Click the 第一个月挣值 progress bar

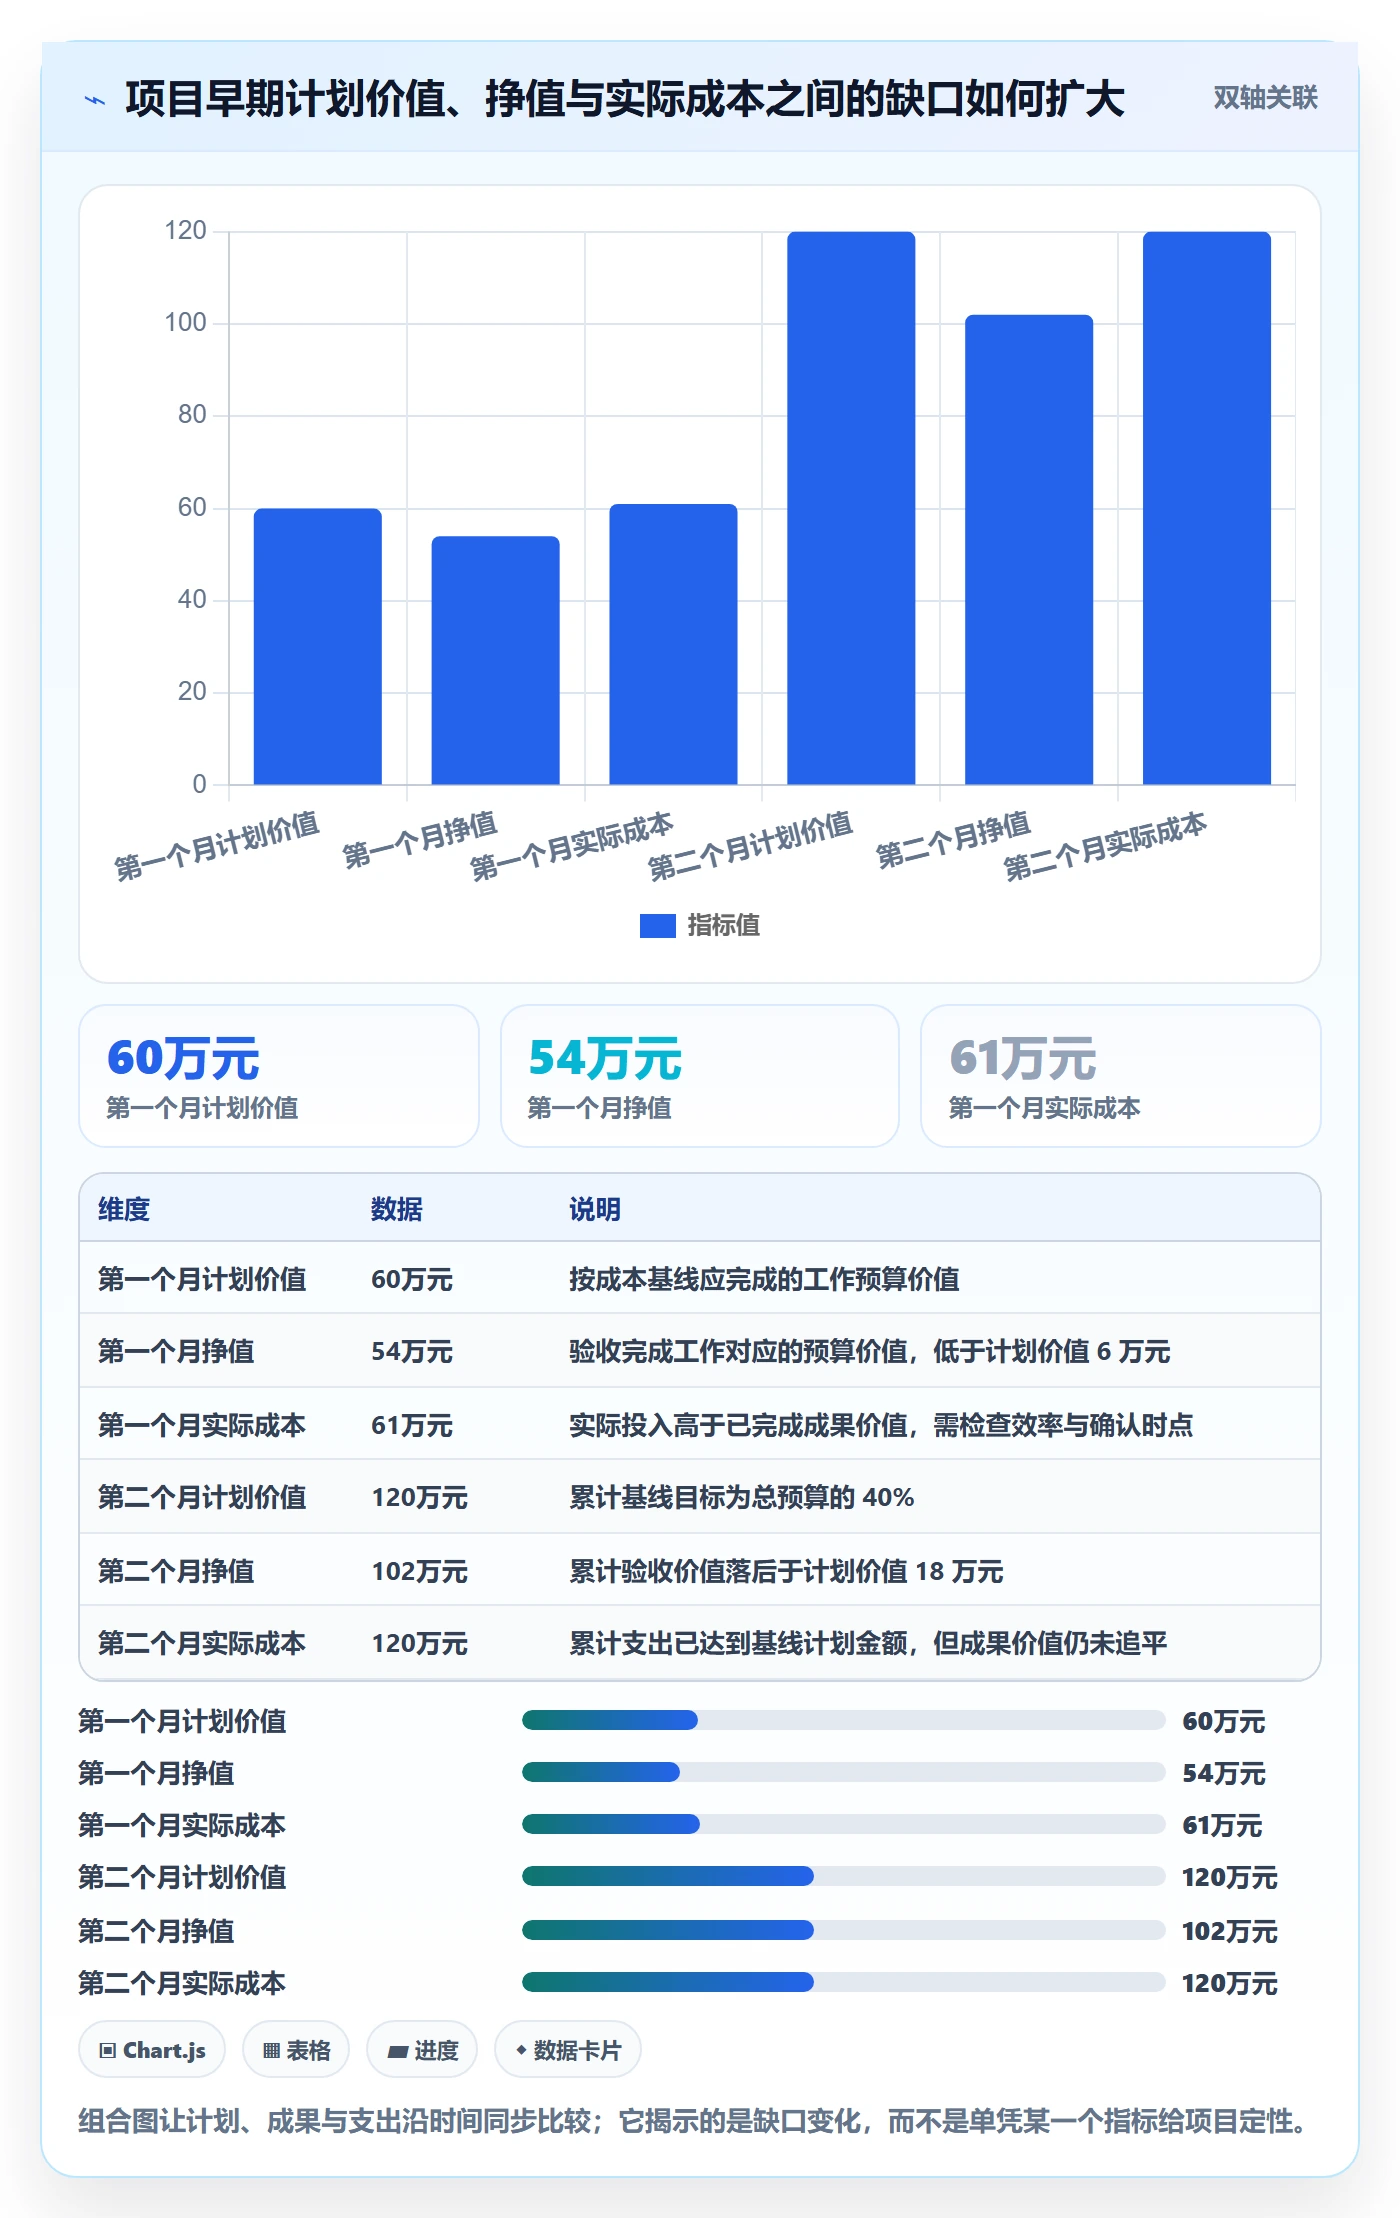[844, 1772]
